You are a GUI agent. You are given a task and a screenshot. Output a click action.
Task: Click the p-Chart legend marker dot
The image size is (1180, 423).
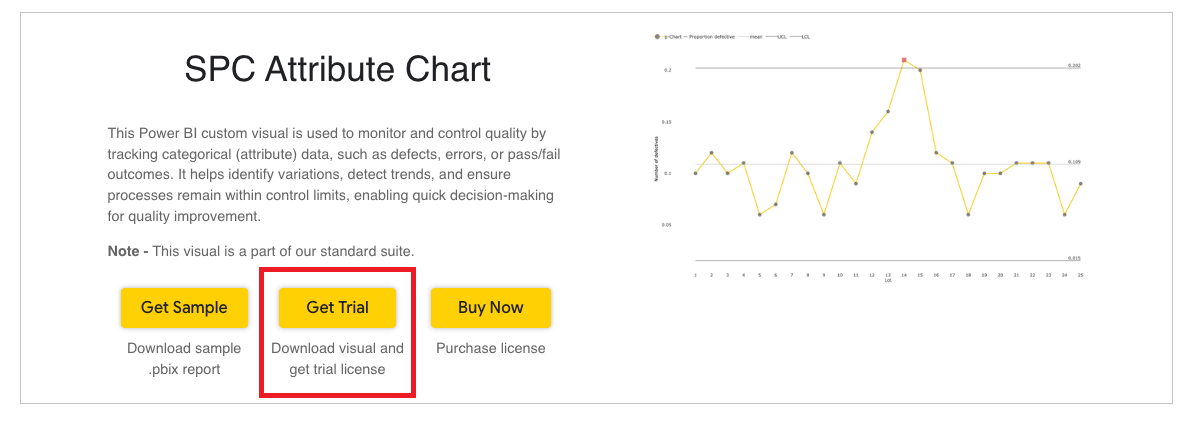656,36
